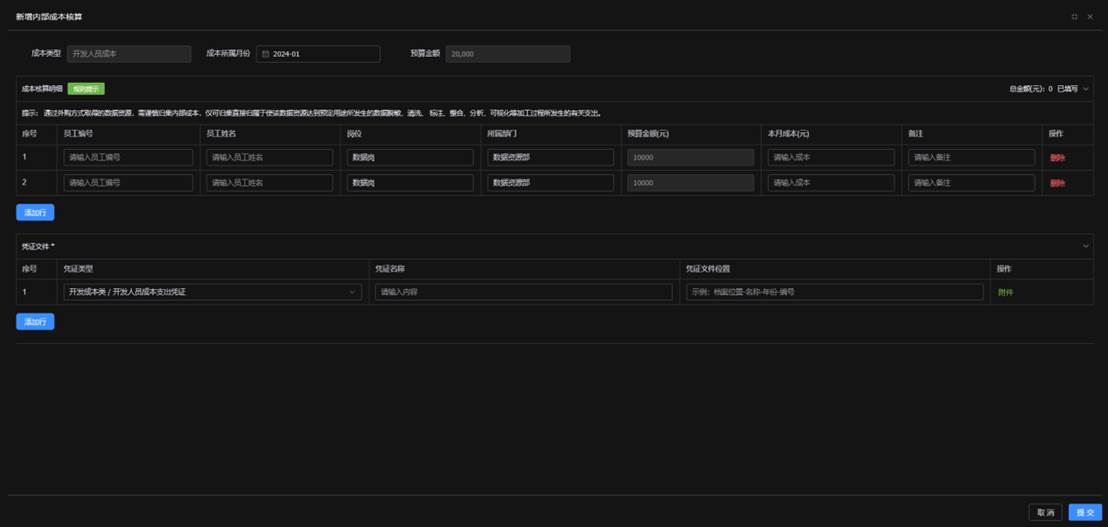Image resolution: width=1108 pixels, height=527 pixels.
Task: Click the green 规则提示 tag
Action: 86,89
